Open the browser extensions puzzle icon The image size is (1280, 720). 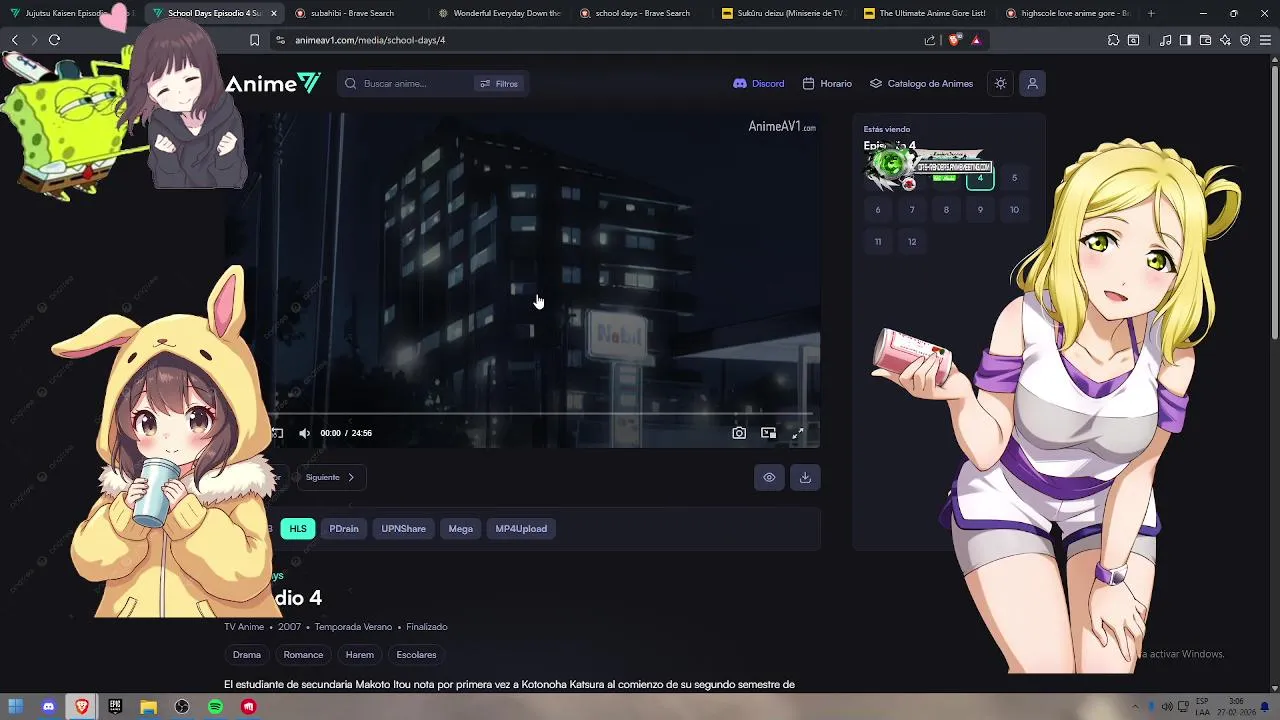point(1113,40)
